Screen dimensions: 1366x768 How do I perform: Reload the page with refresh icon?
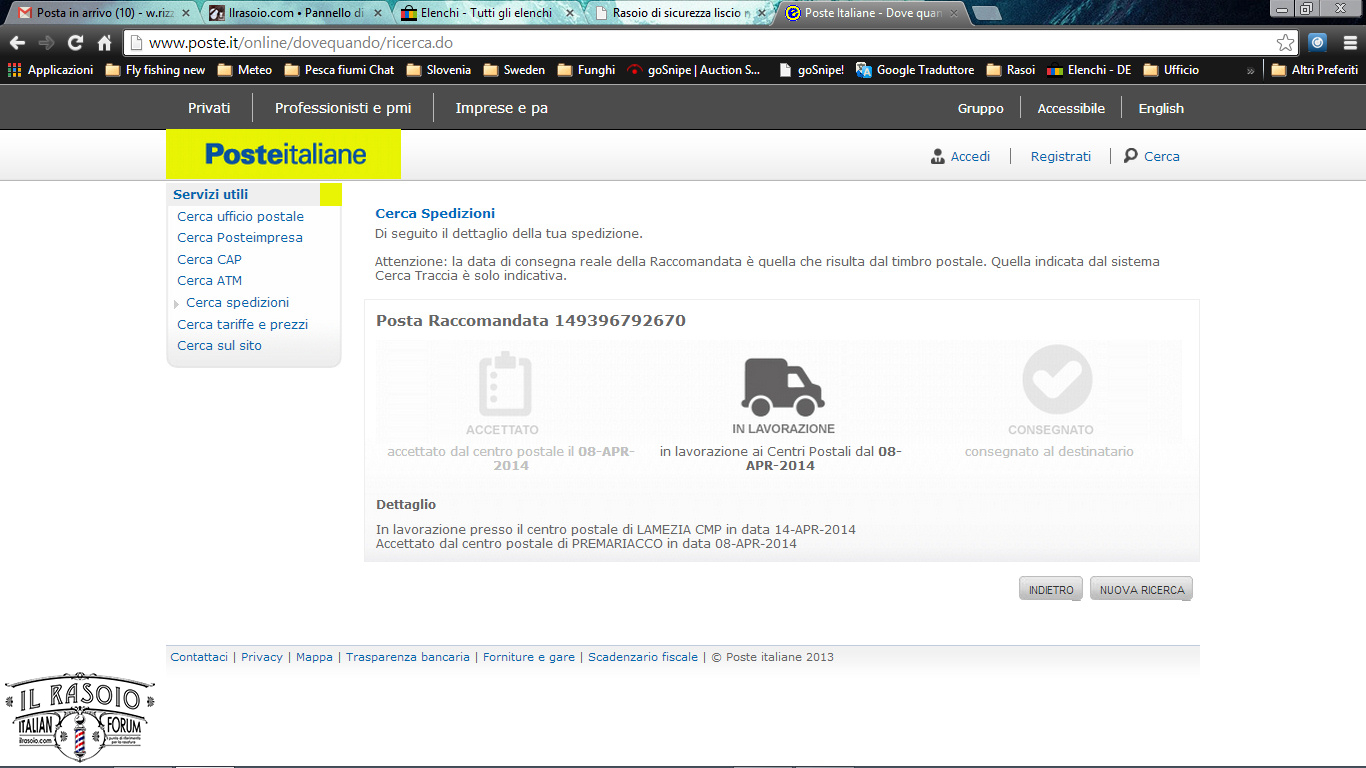point(75,43)
